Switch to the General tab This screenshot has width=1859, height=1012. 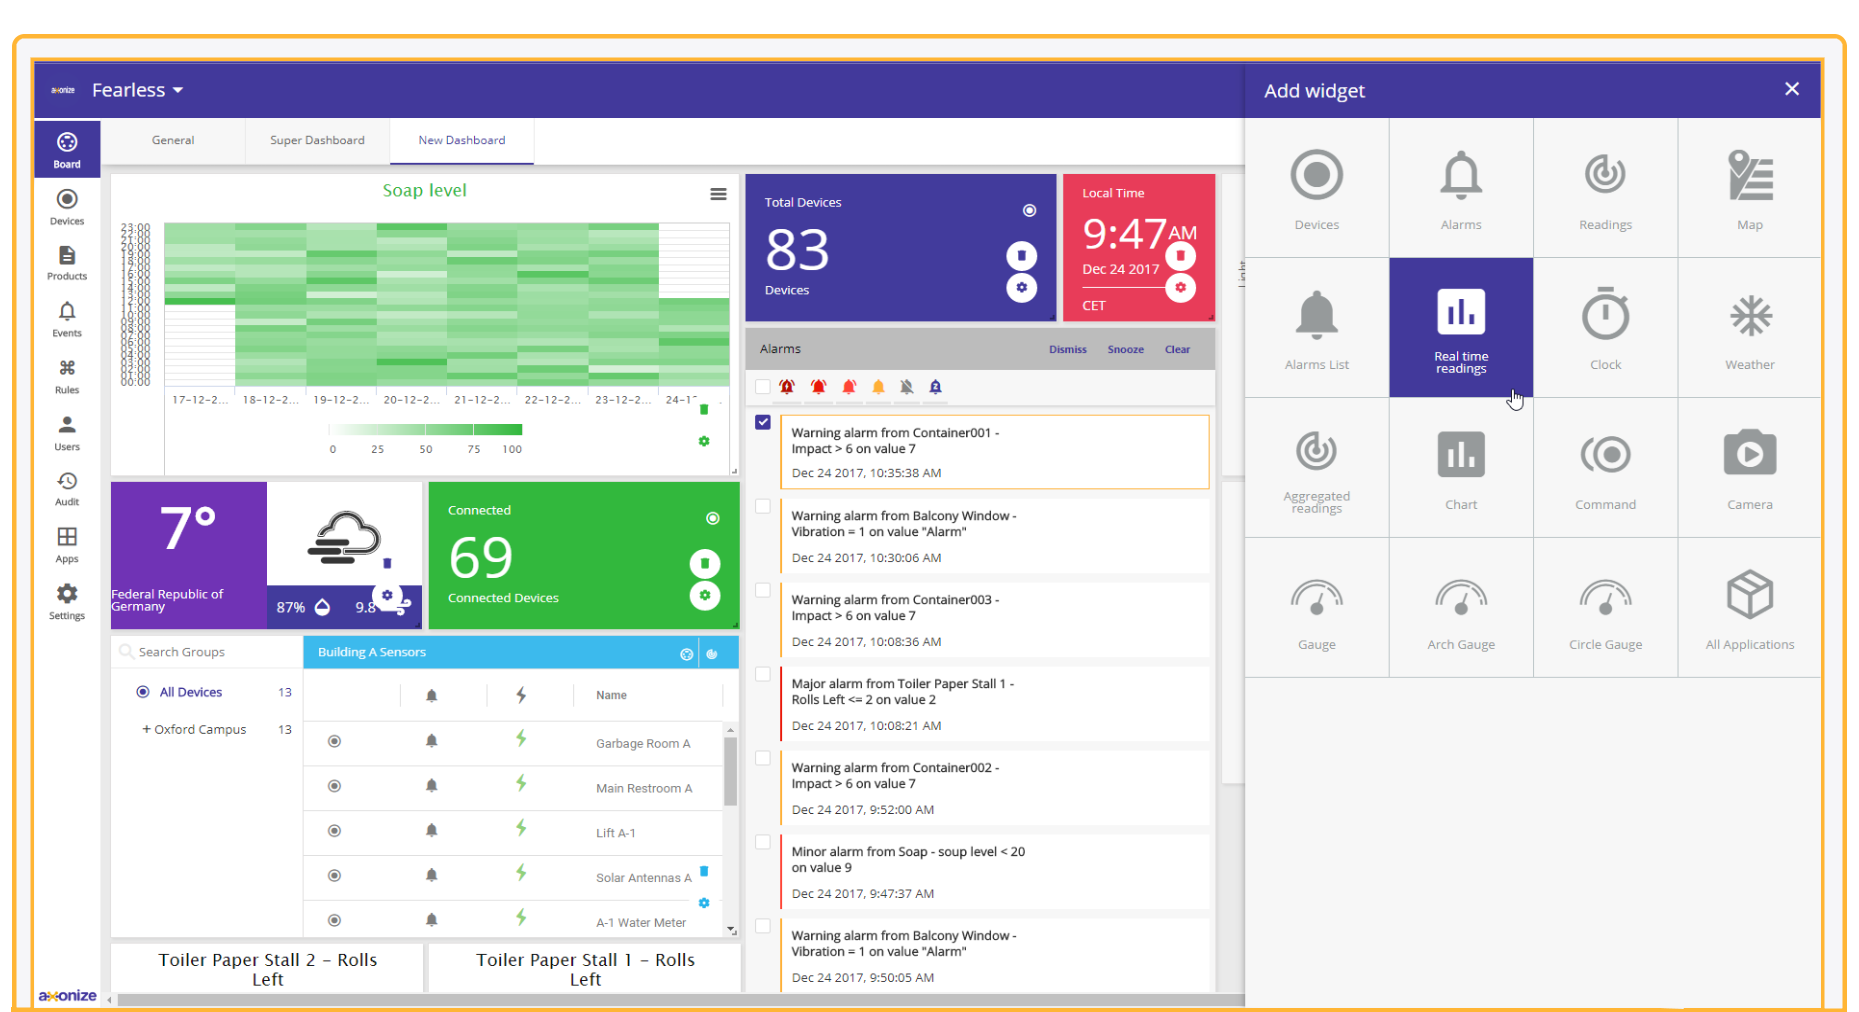click(173, 141)
